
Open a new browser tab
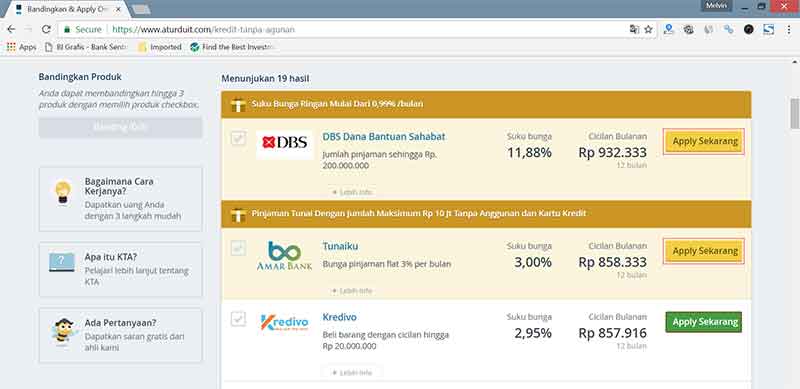tap(141, 9)
